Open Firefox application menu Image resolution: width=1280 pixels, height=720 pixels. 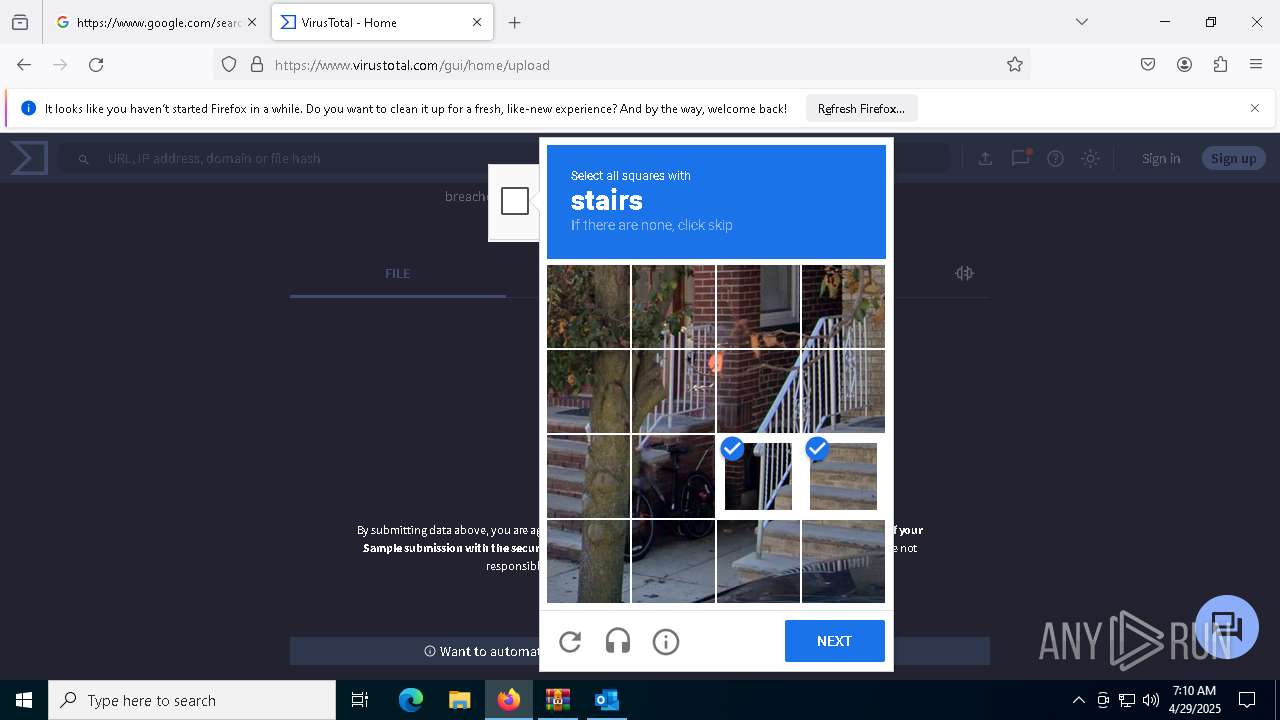pos(1256,65)
